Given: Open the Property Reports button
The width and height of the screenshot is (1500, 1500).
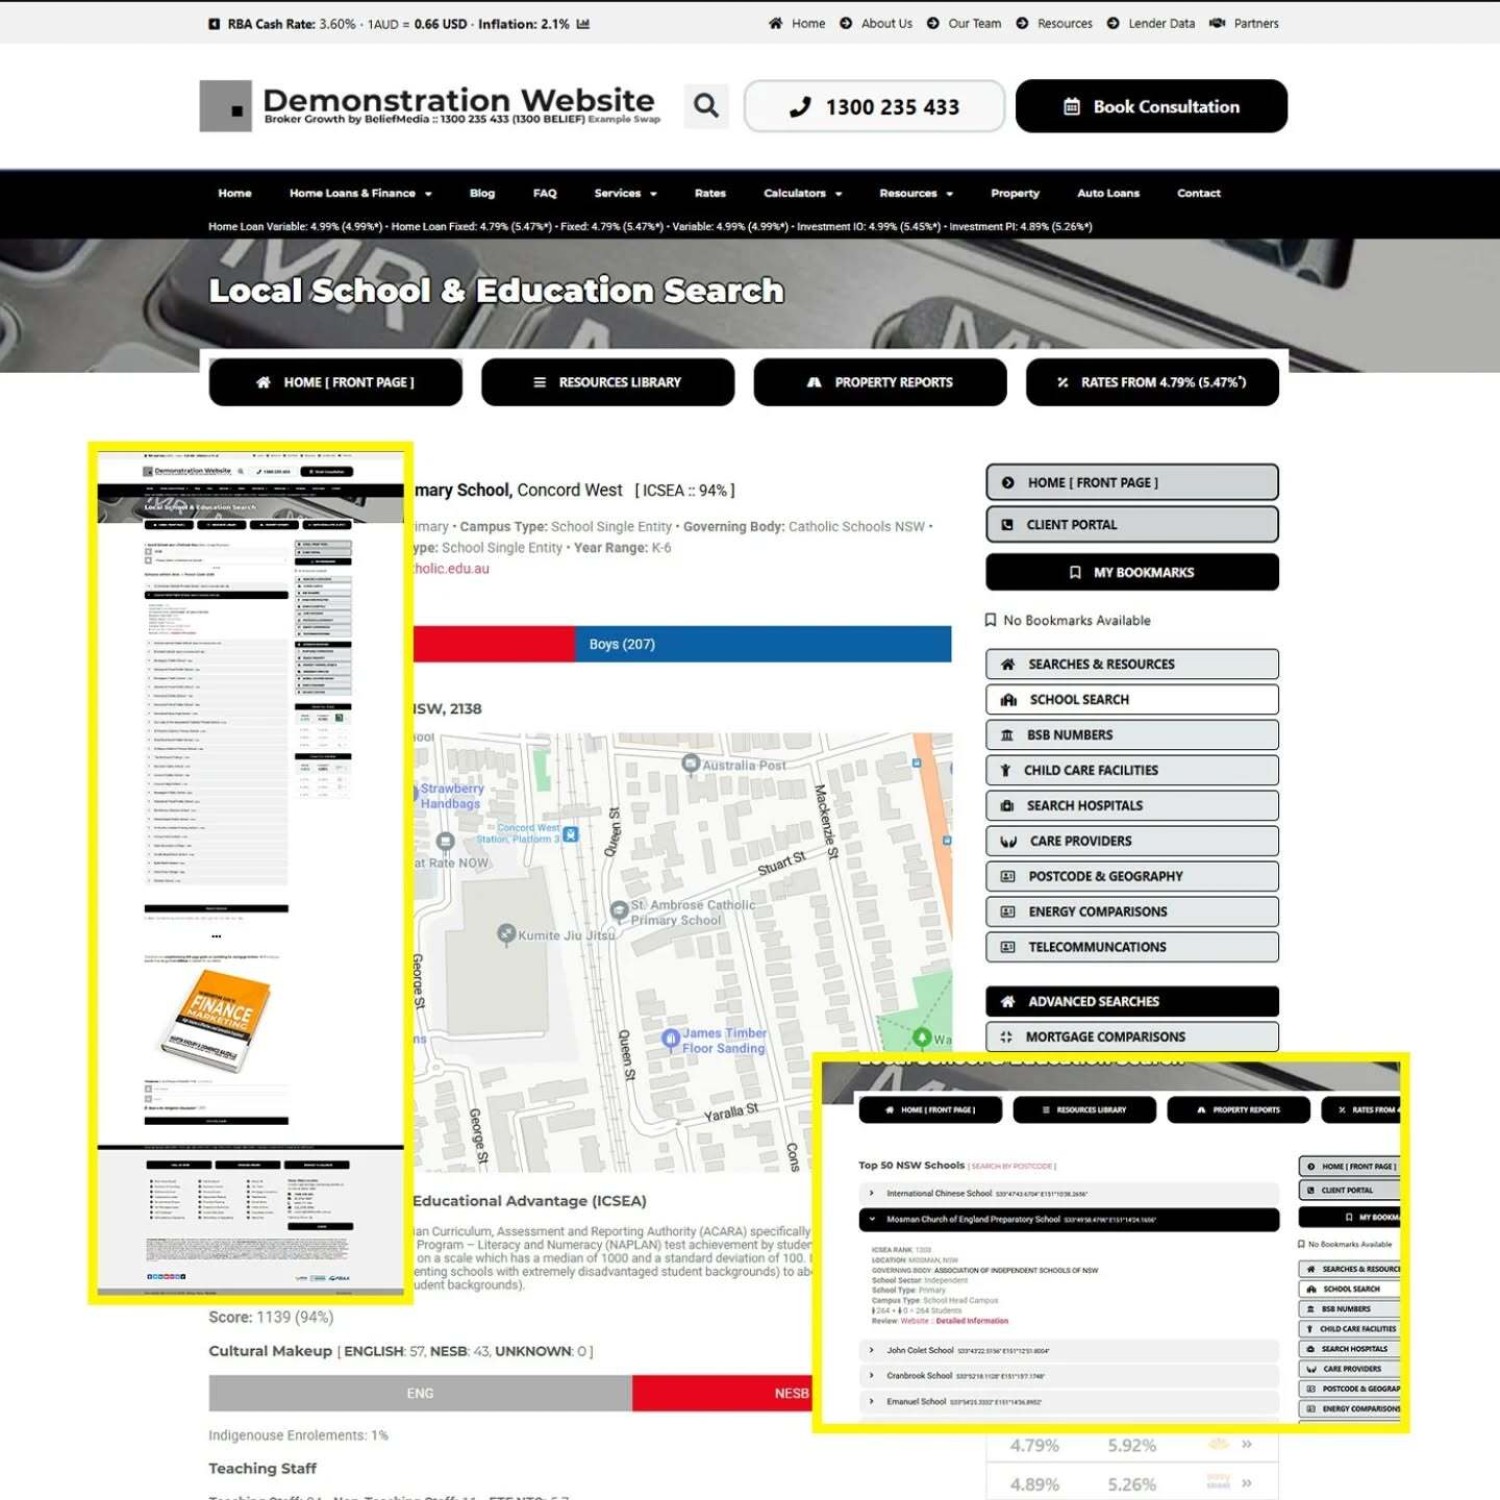Looking at the screenshot, I should 880,383.
